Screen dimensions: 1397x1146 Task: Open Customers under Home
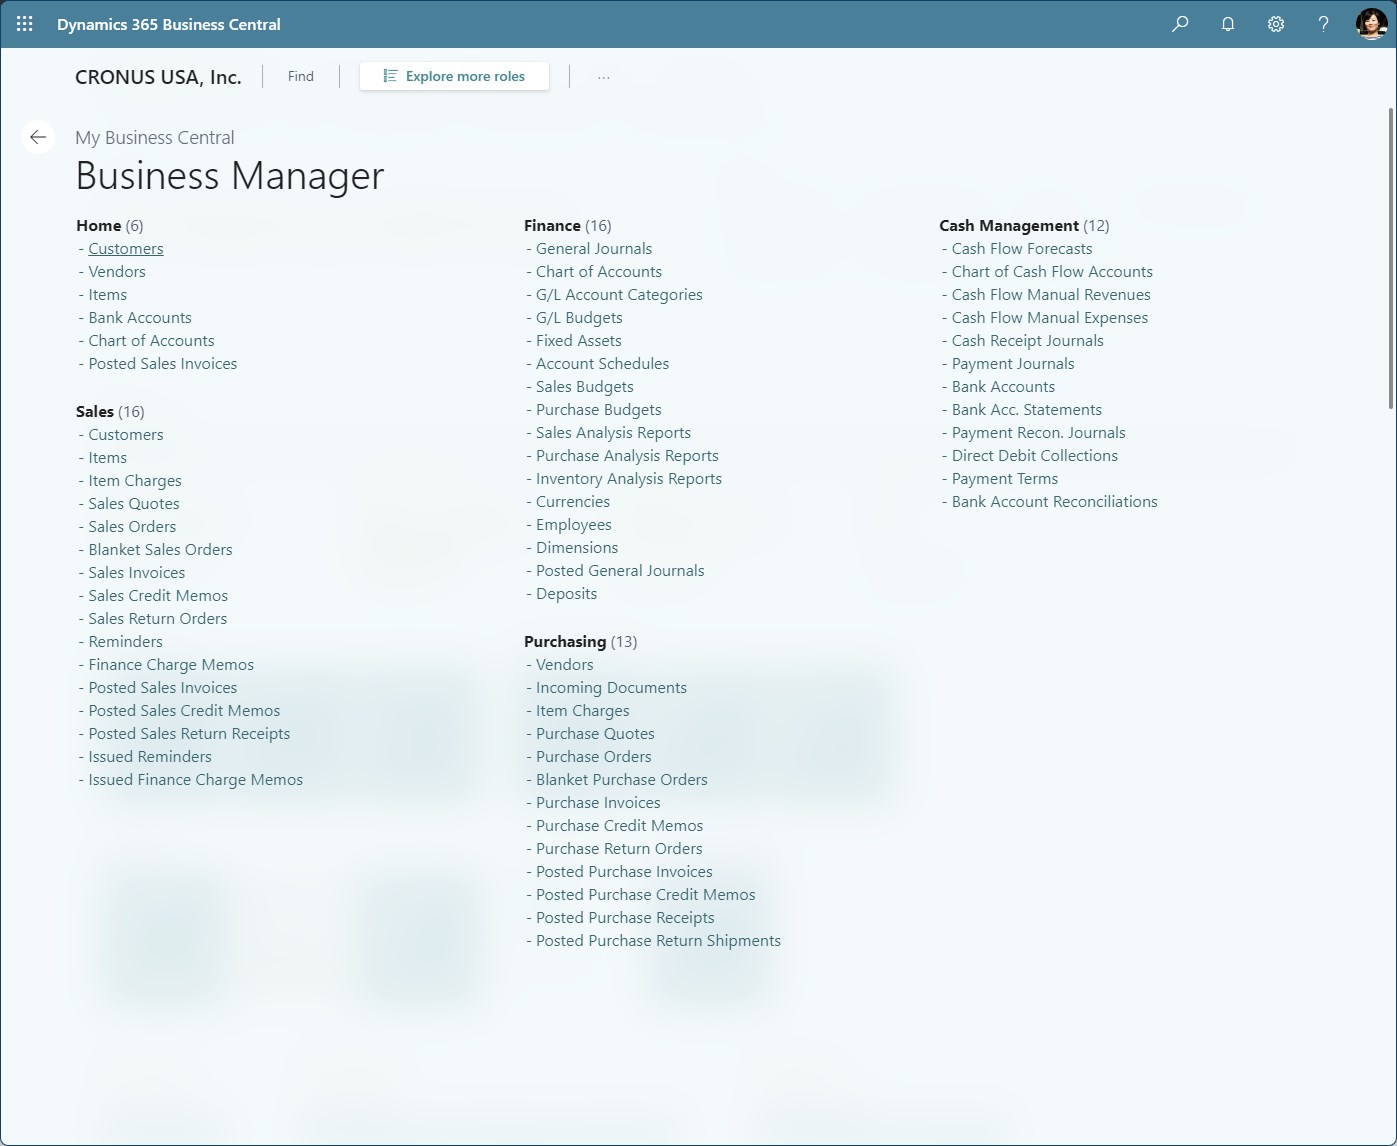click(x=125, y=248)
